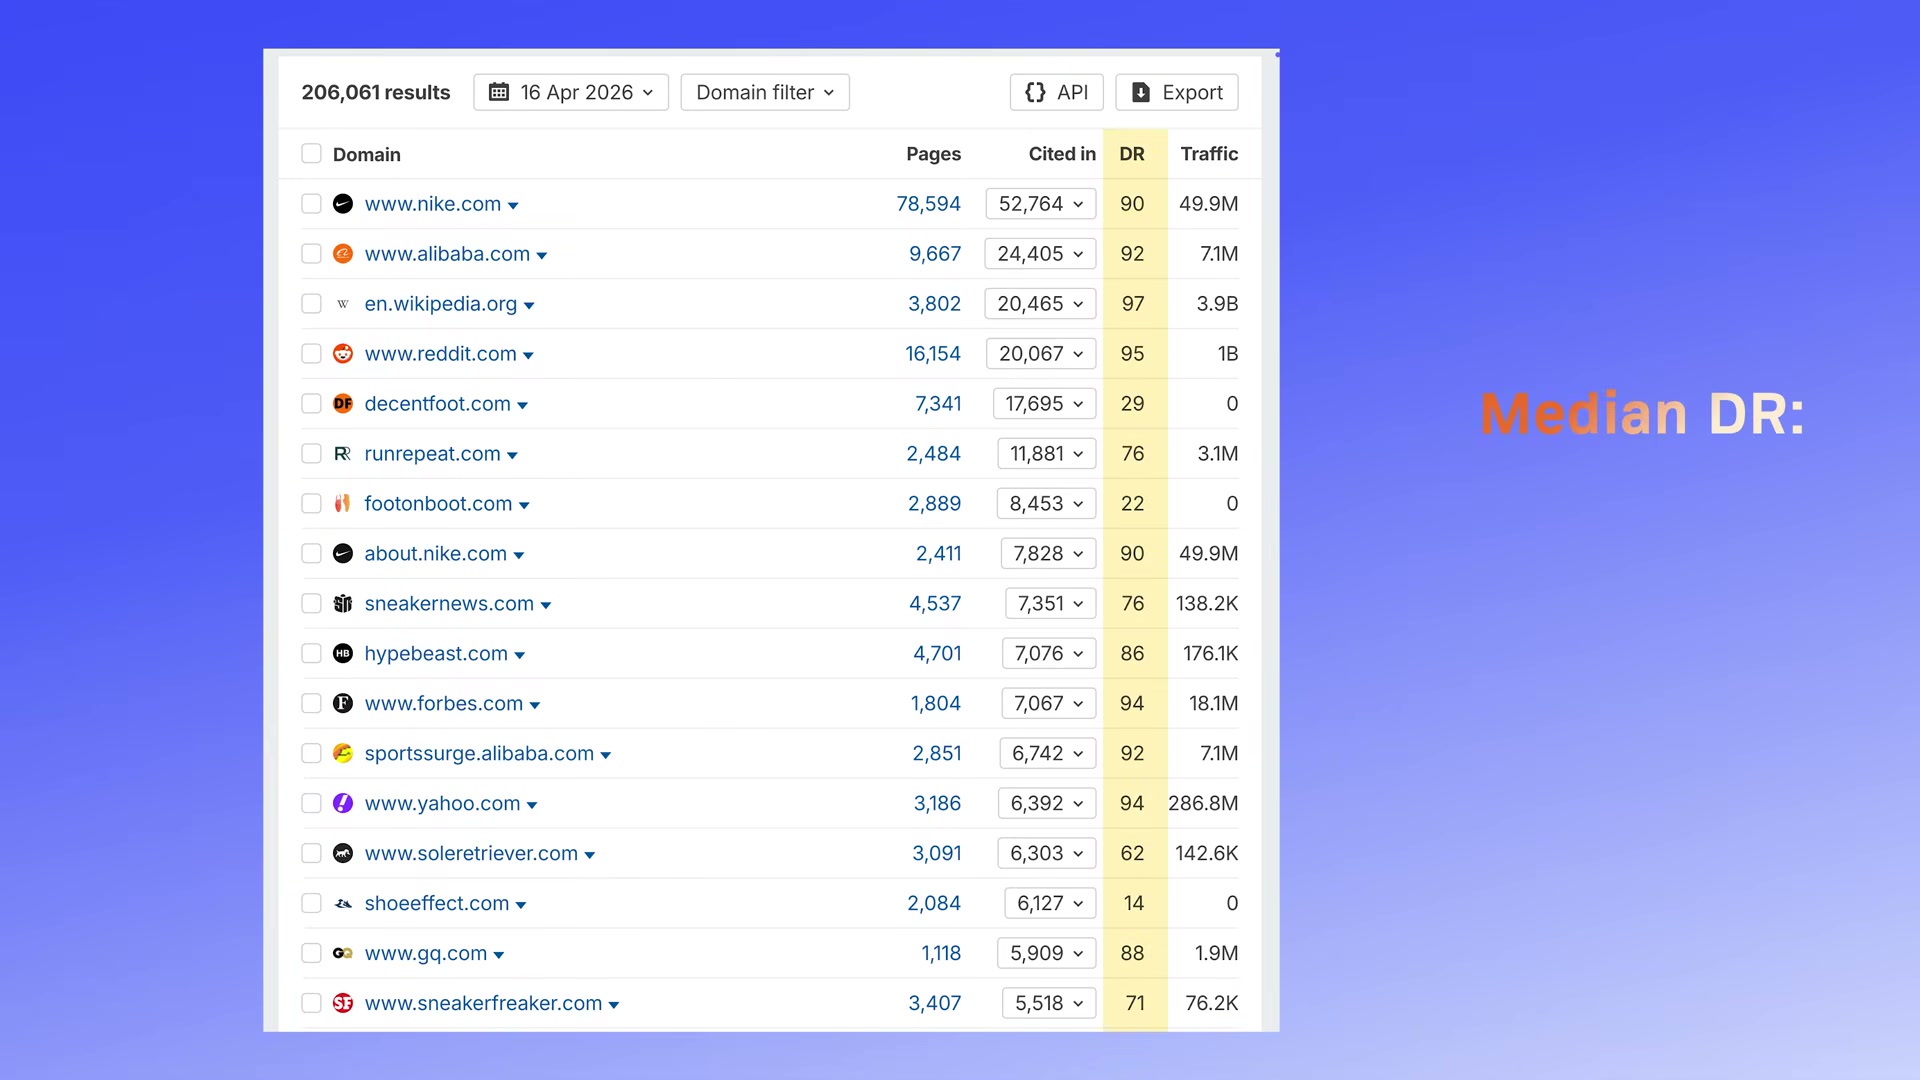Click traffic value 286.8M for yahoo.com
This screenshot has width=1920, height=1080.
point(1203,804)
